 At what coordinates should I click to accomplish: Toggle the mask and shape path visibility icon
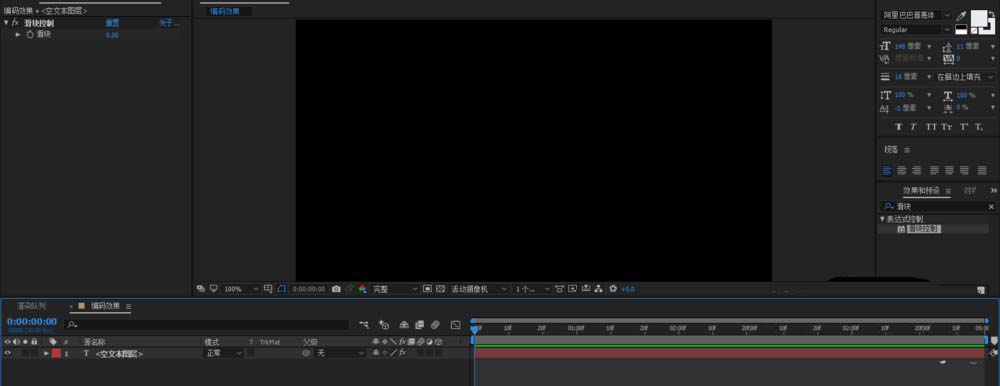pos(281,288)
